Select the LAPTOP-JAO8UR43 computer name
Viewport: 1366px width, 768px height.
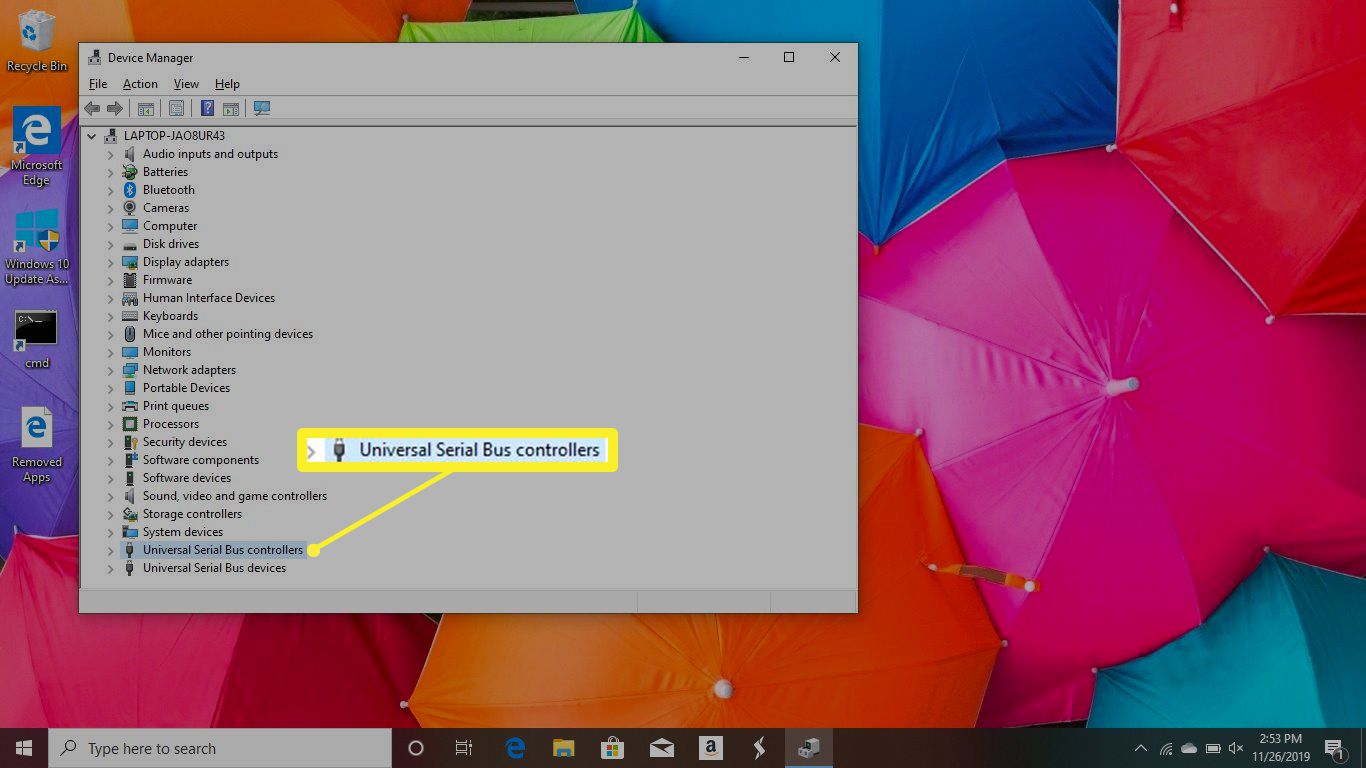(175, 136)
